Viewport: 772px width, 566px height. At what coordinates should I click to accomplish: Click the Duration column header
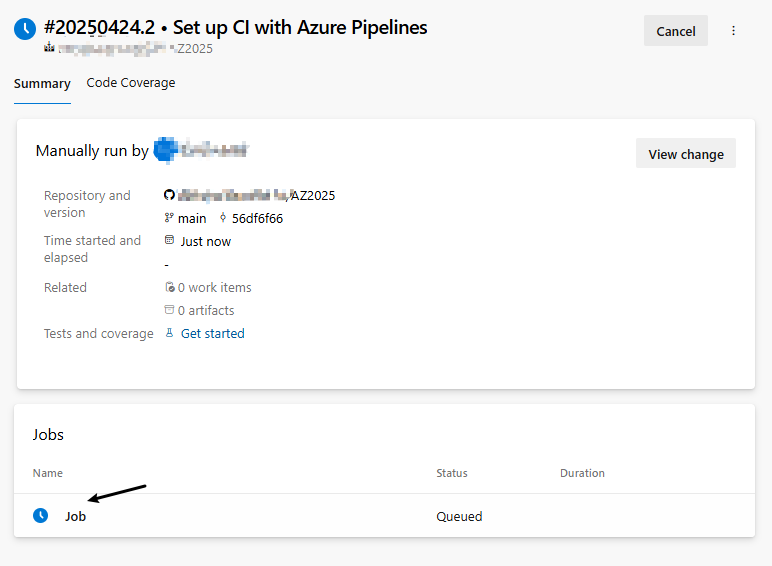click(x=582, y=473)
